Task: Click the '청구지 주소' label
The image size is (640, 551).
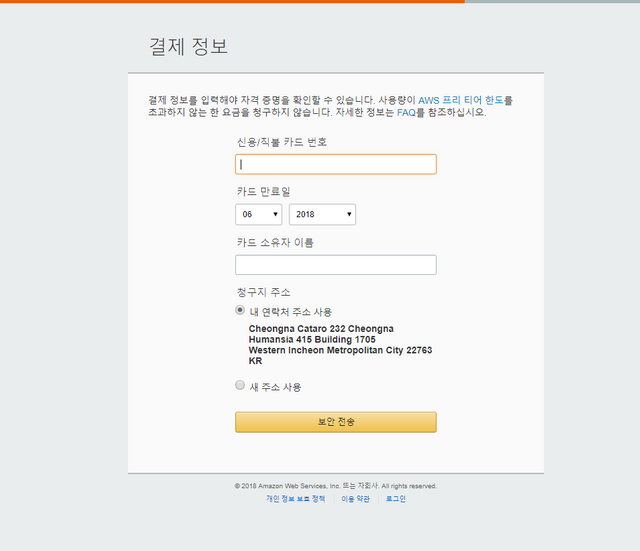Action: click(x=263, y=292)
